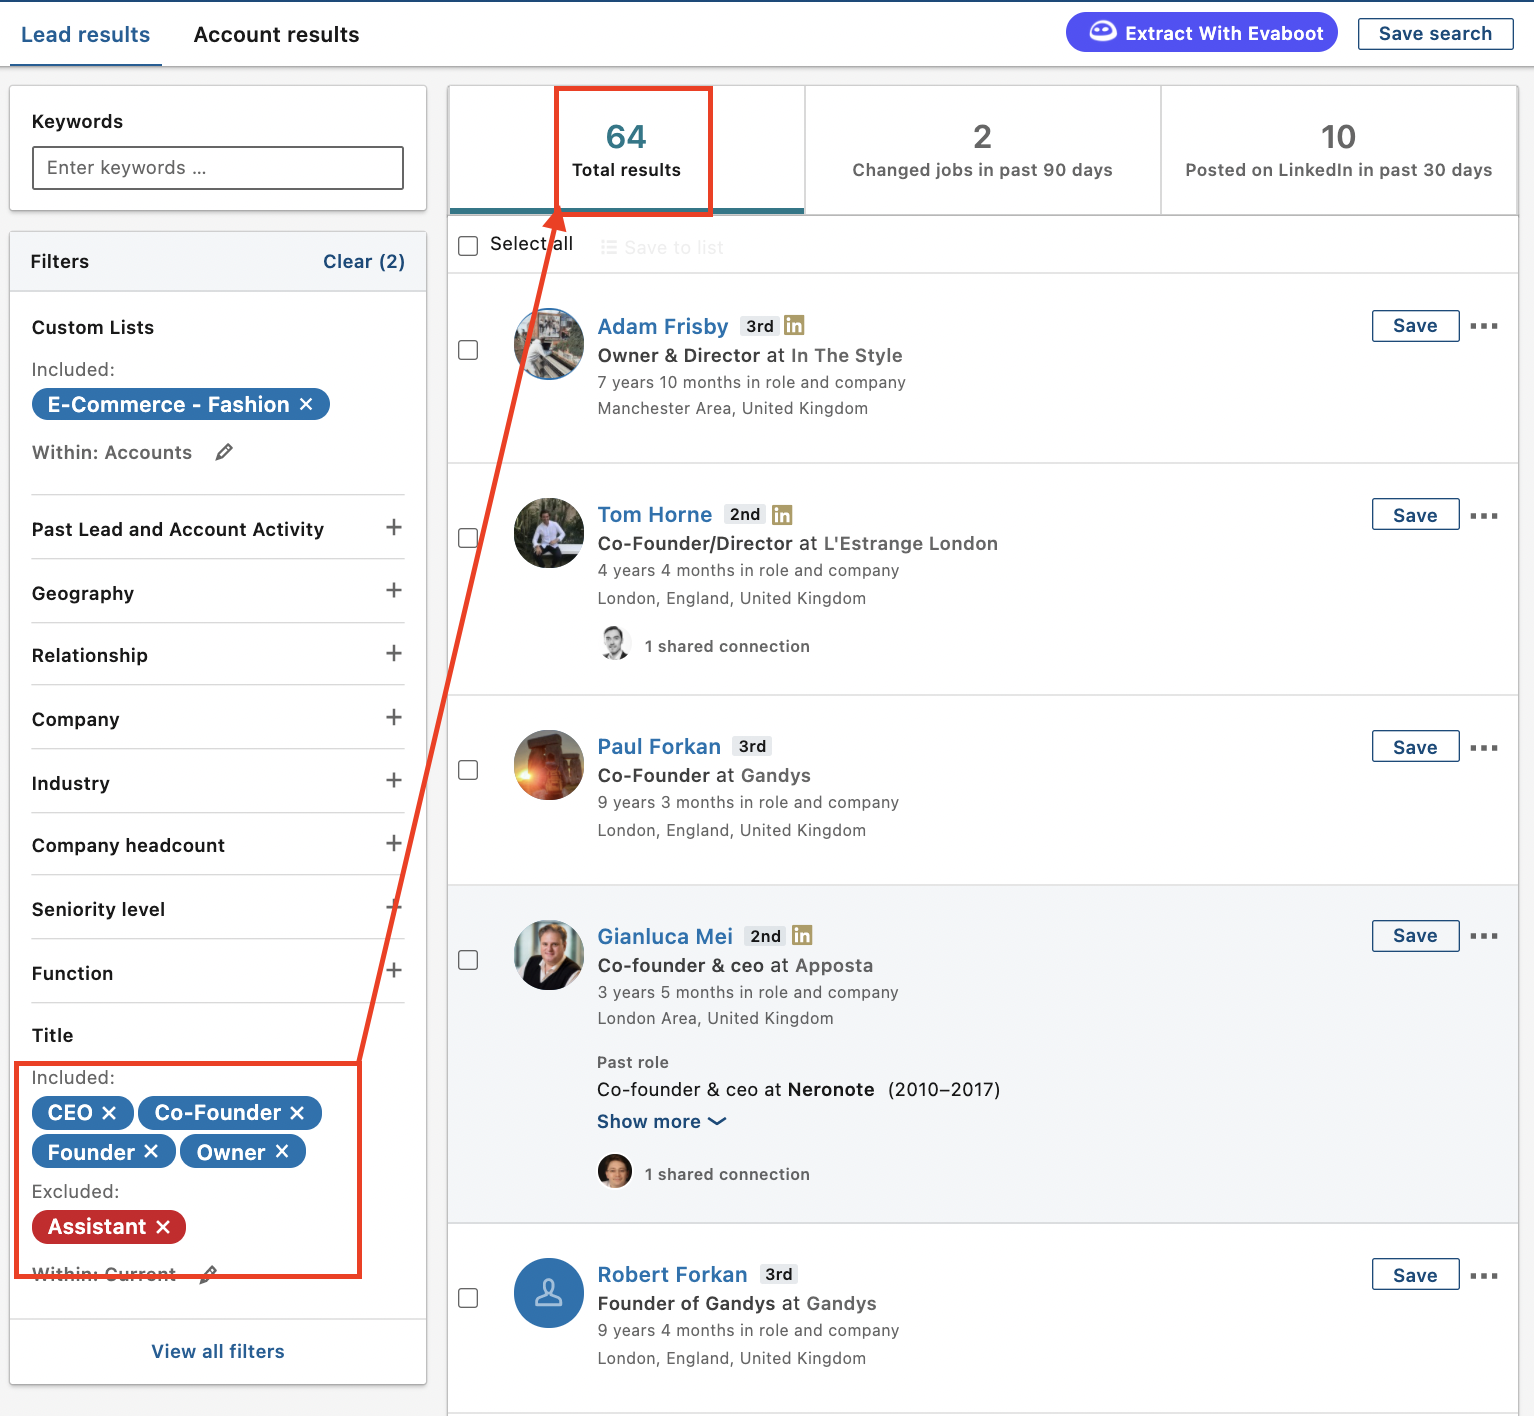Save Adam Frisby as a lead

point(1416,326)
